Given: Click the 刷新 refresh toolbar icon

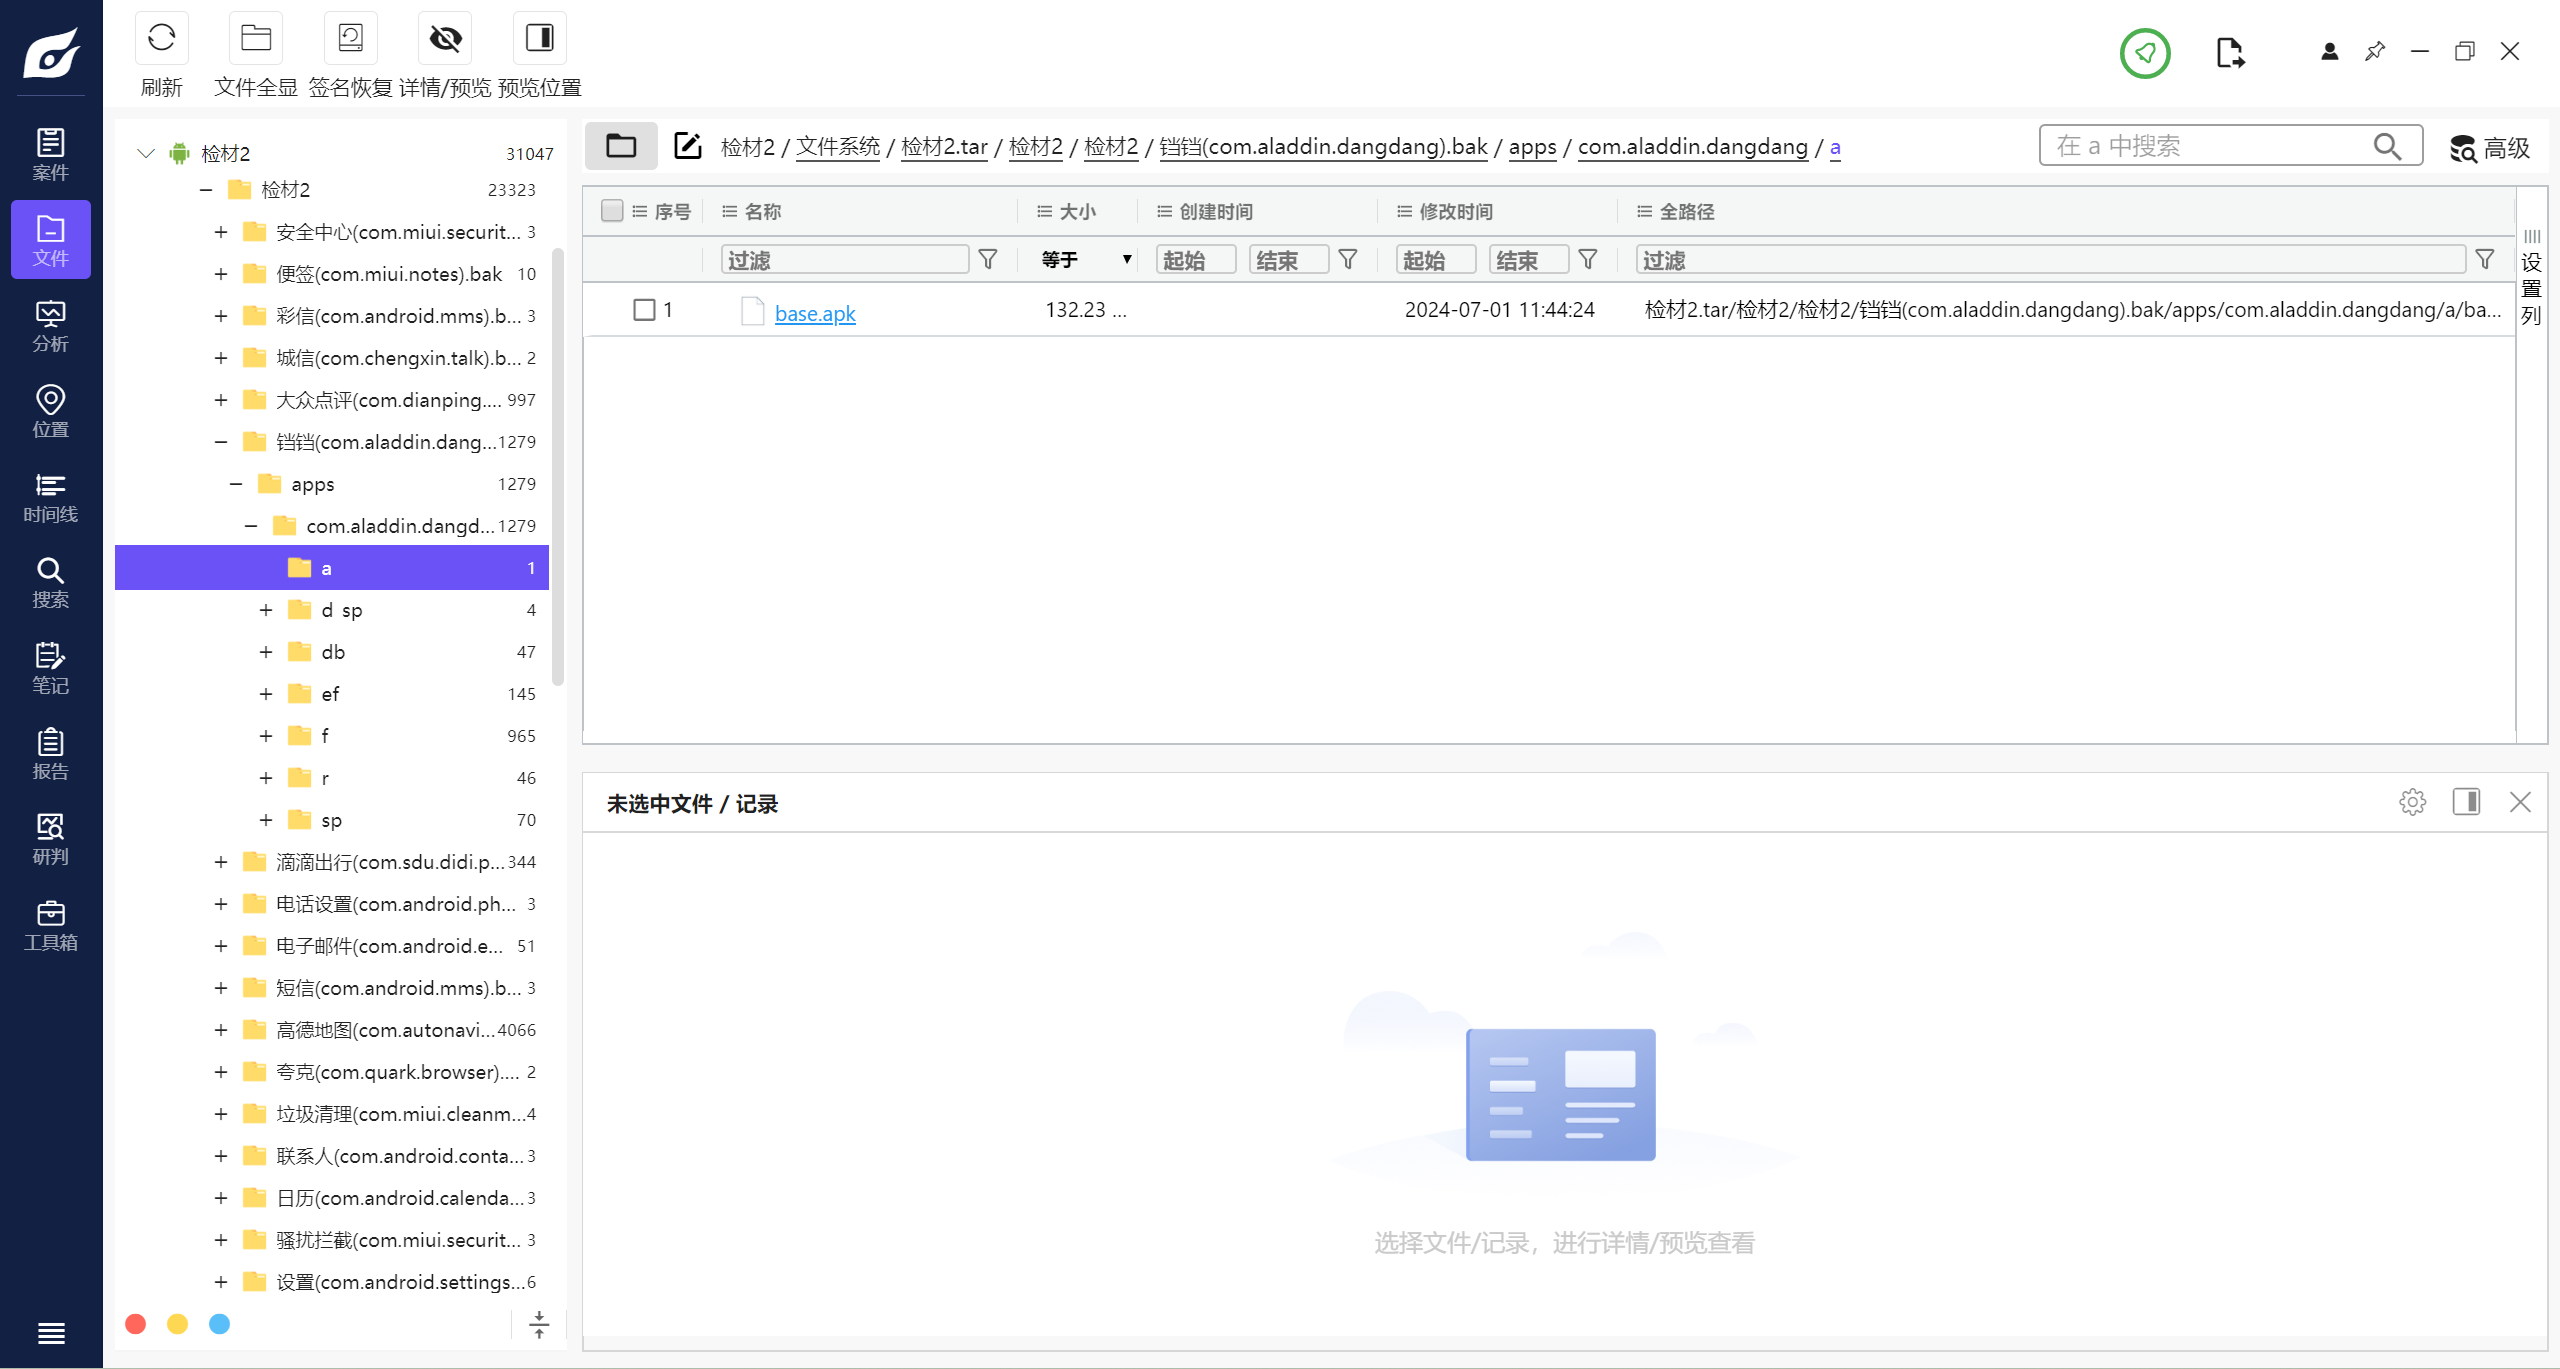Looking at the screenshot, I should [x=161, y=39].
